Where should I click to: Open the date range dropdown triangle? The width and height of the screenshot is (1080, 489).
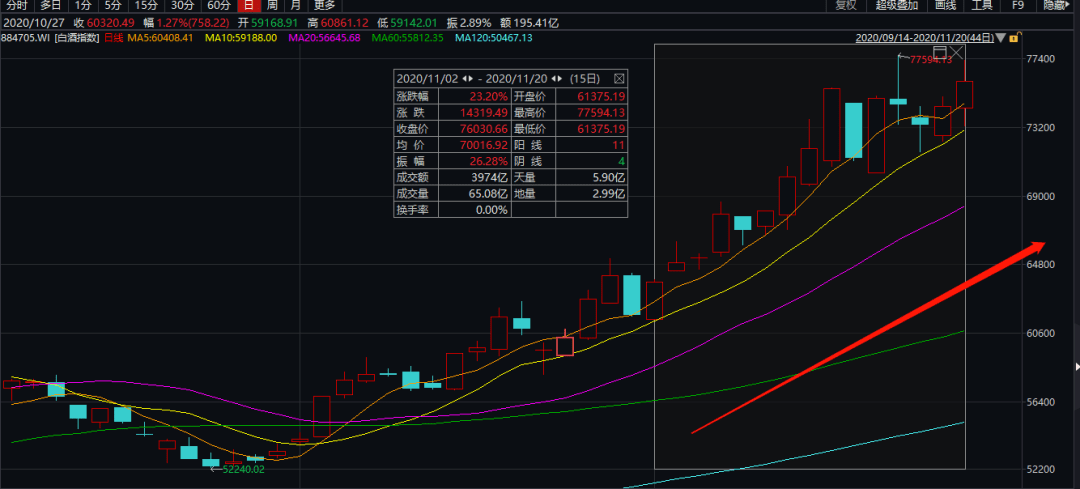(x=1001, y=38)
